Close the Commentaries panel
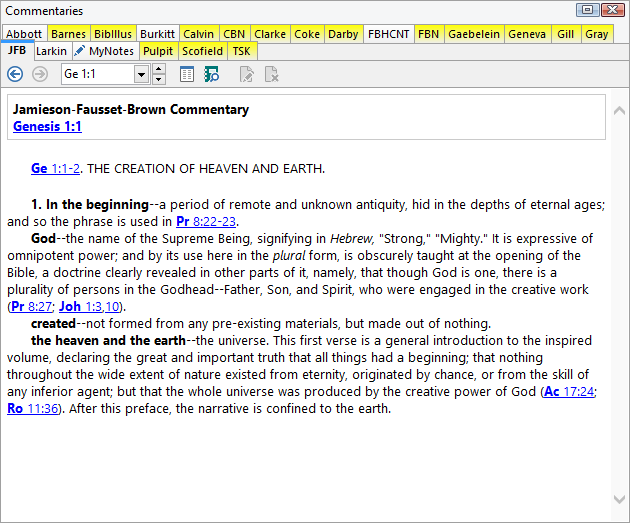The height and width of the screenshot is (523, 630). click(x=613, y=10)
